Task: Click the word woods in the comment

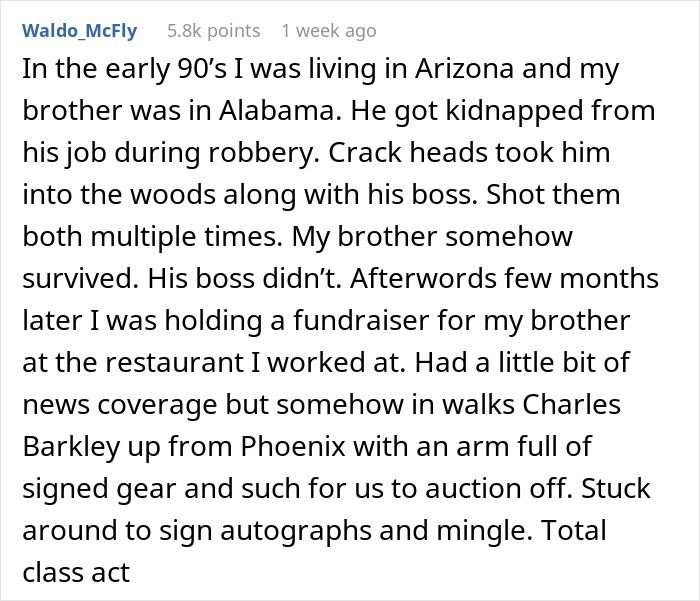Action: click(x=173, y=195)
